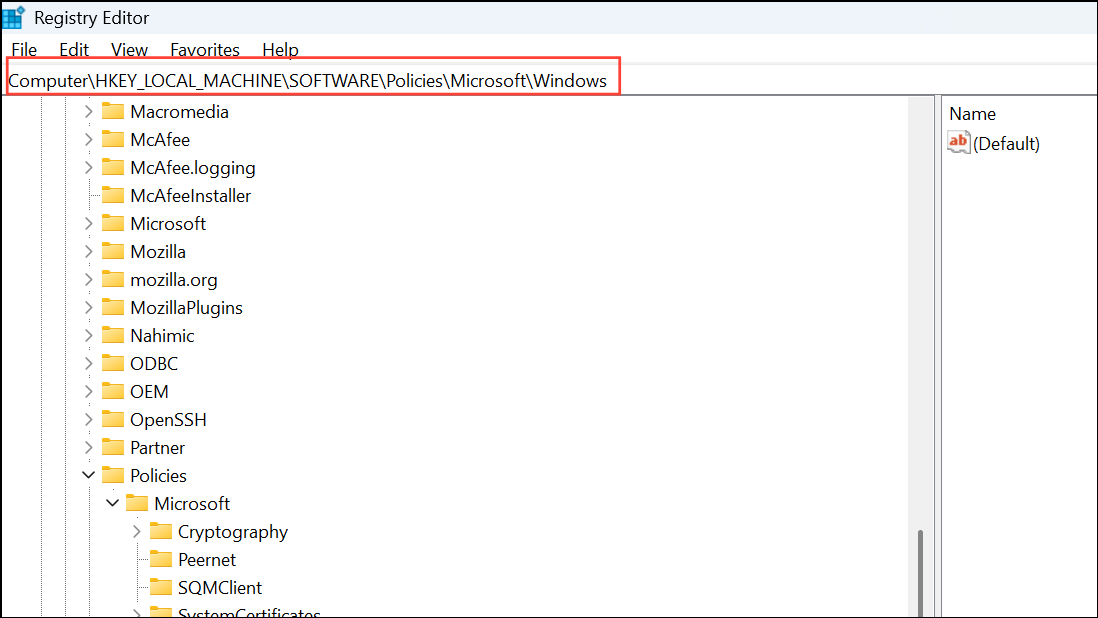Expand the MozillaPlugins key
This screenshot has width=1098, height=618.
pos(88,307)
